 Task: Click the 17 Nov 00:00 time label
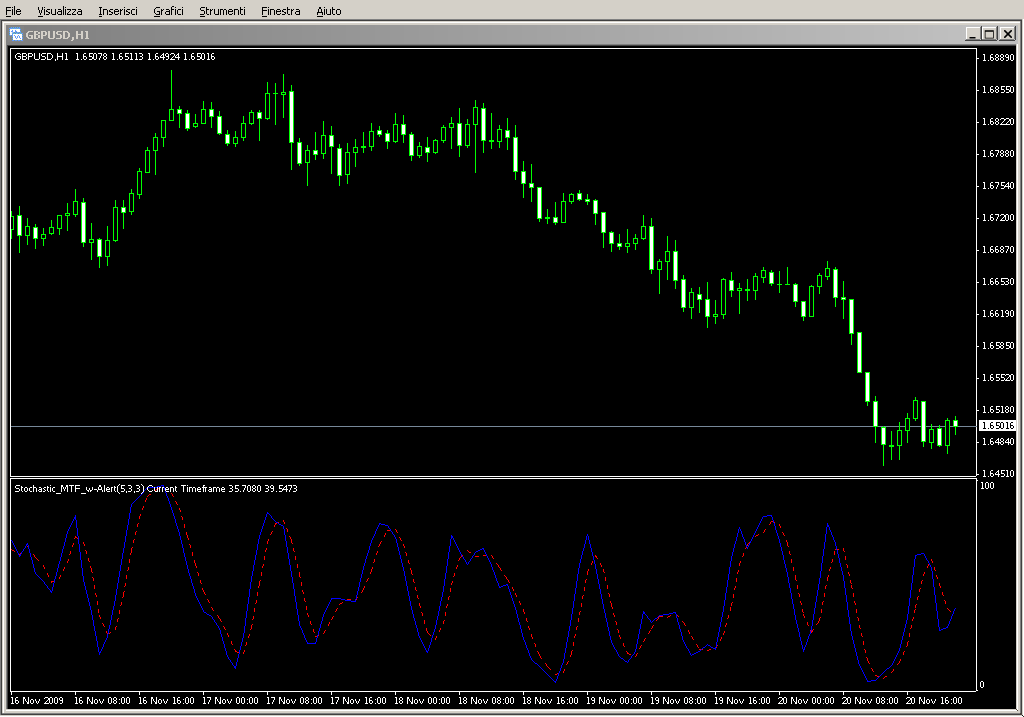pos(230,701)
